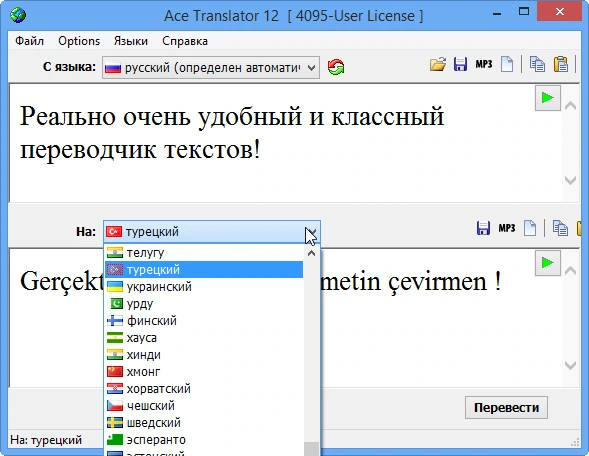This screenshot has height=456, width=589.
Task: Copy source text with top copy icon
Action: point(537,64)
